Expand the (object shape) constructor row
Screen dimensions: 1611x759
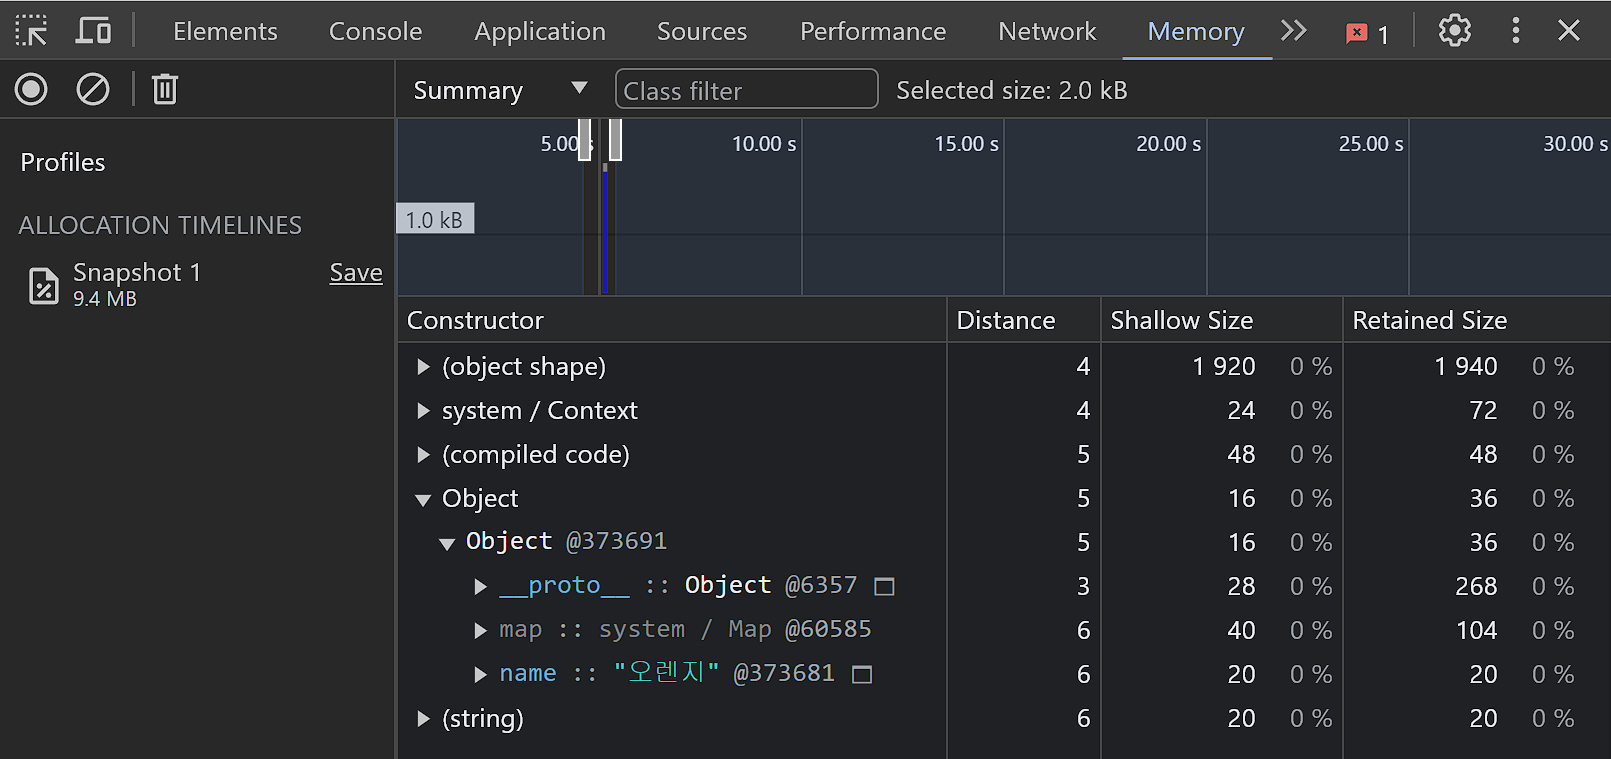[423, 367]
